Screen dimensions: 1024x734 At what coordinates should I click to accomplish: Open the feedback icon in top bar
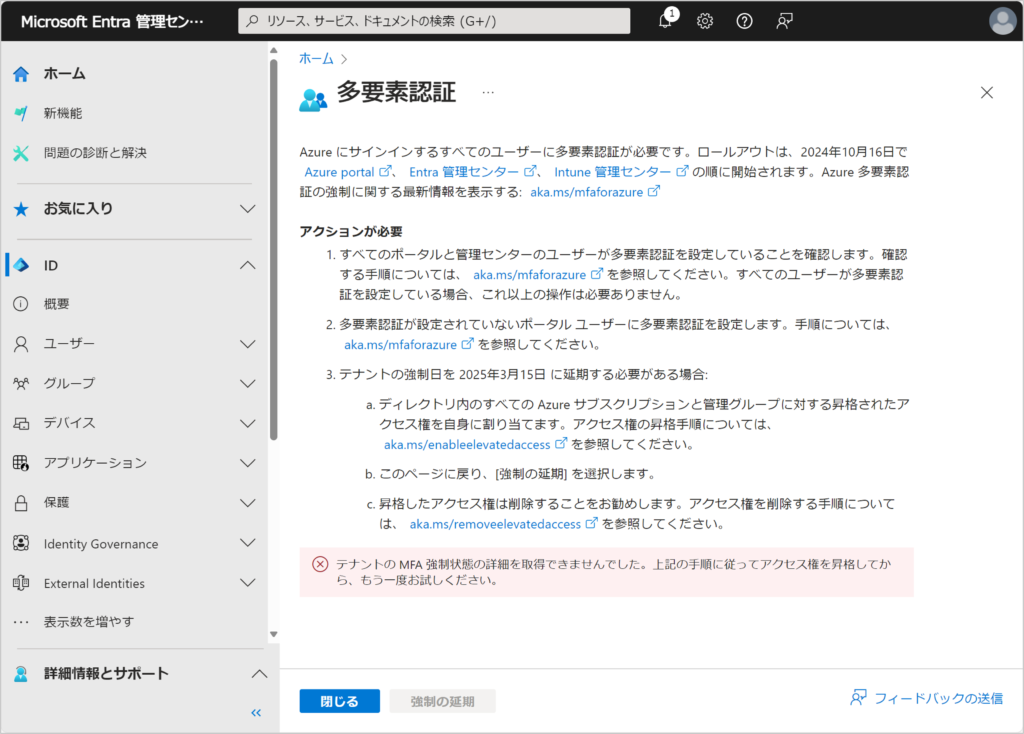pyautogui.click(x=784, y=21)
